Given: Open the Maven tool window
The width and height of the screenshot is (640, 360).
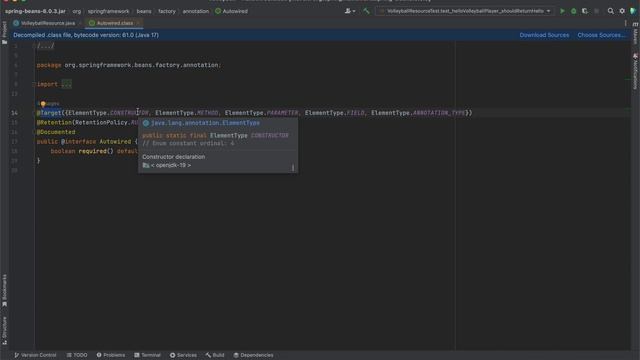Looking at the screenshot, I should click(x=635, y=33).
